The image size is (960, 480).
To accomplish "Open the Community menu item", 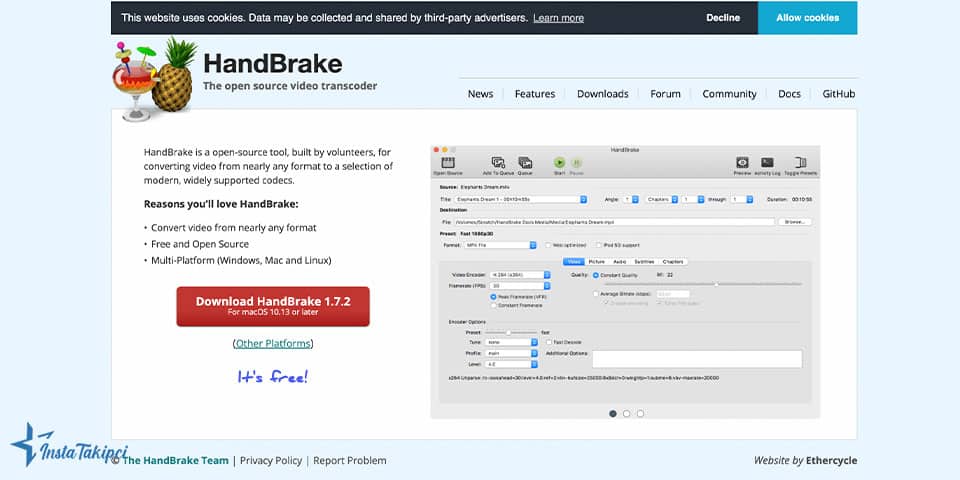I will point(729,94).
